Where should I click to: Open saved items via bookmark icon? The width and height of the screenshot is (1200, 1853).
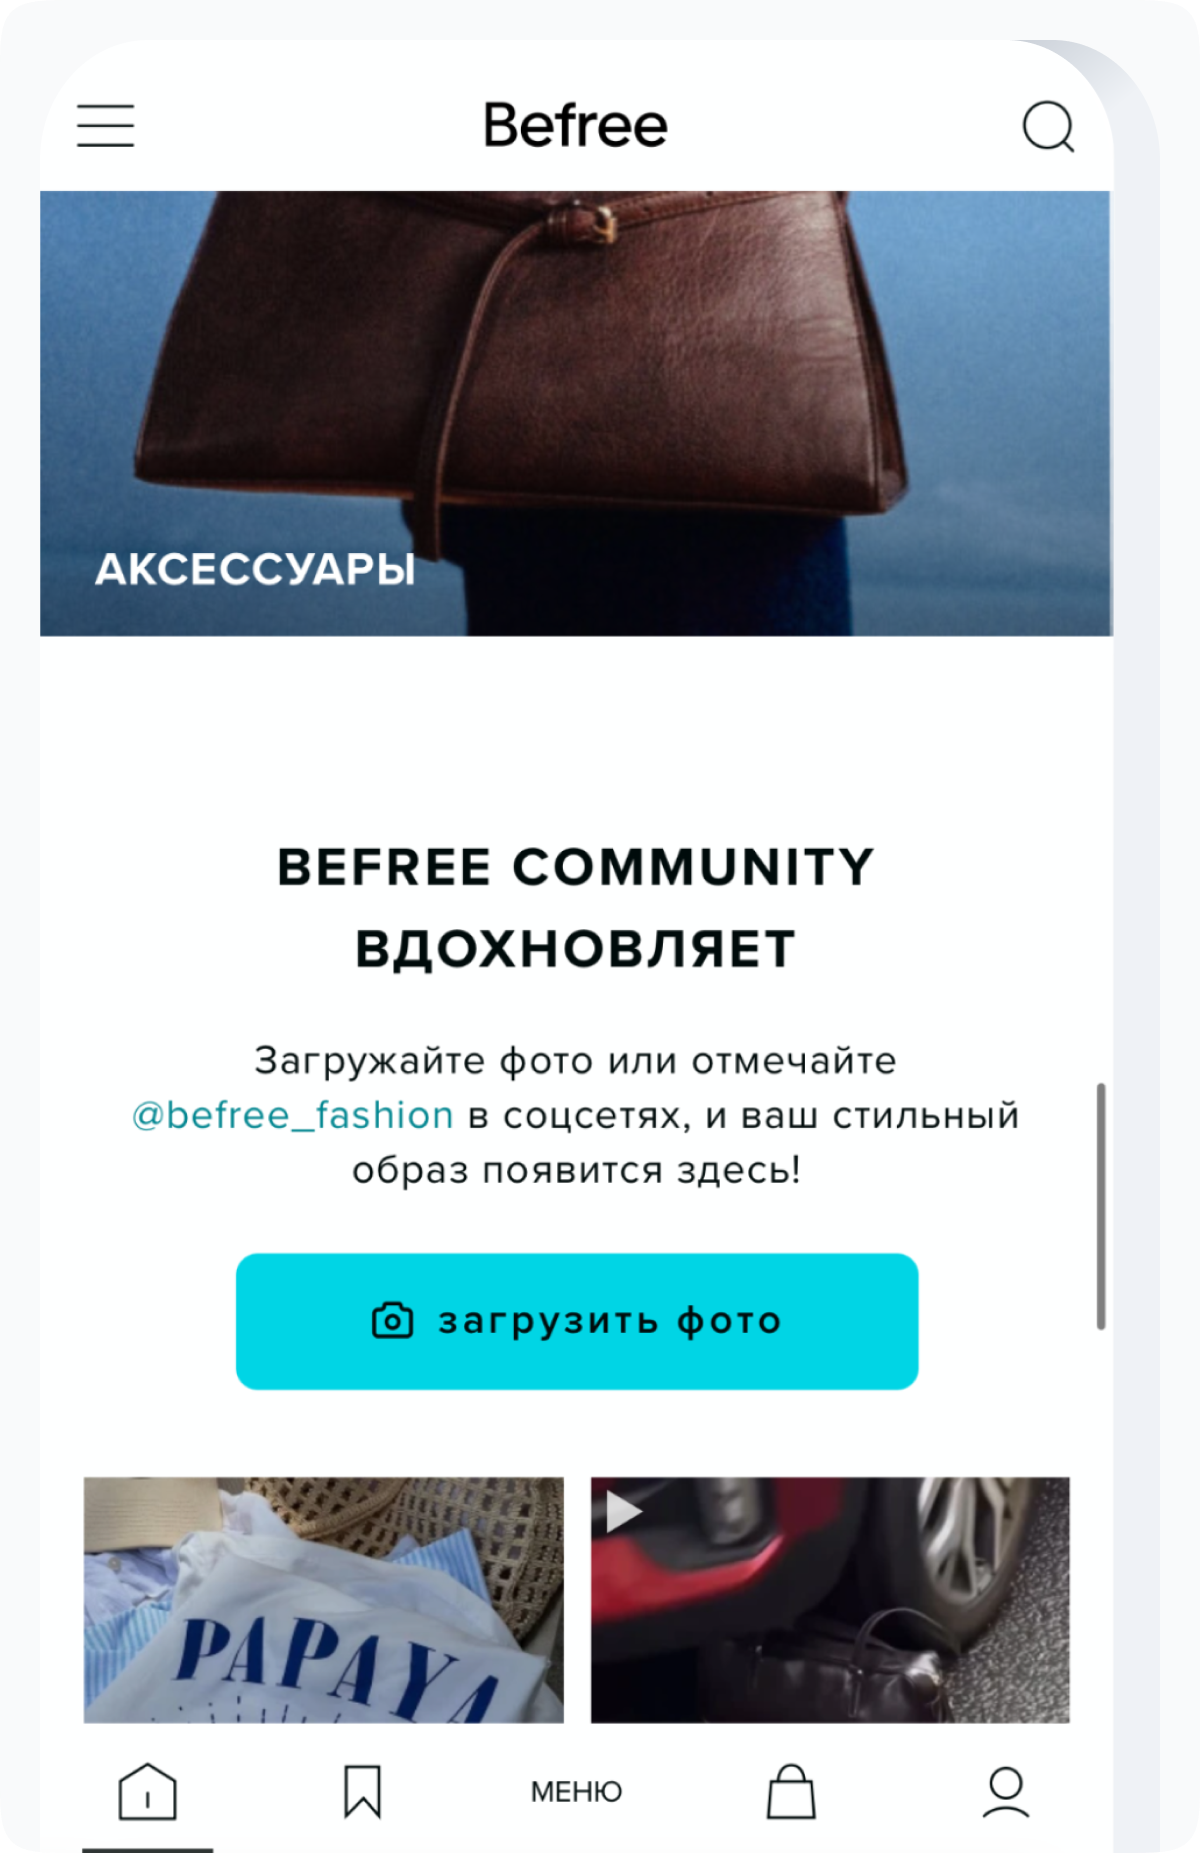coord(362,1791)
